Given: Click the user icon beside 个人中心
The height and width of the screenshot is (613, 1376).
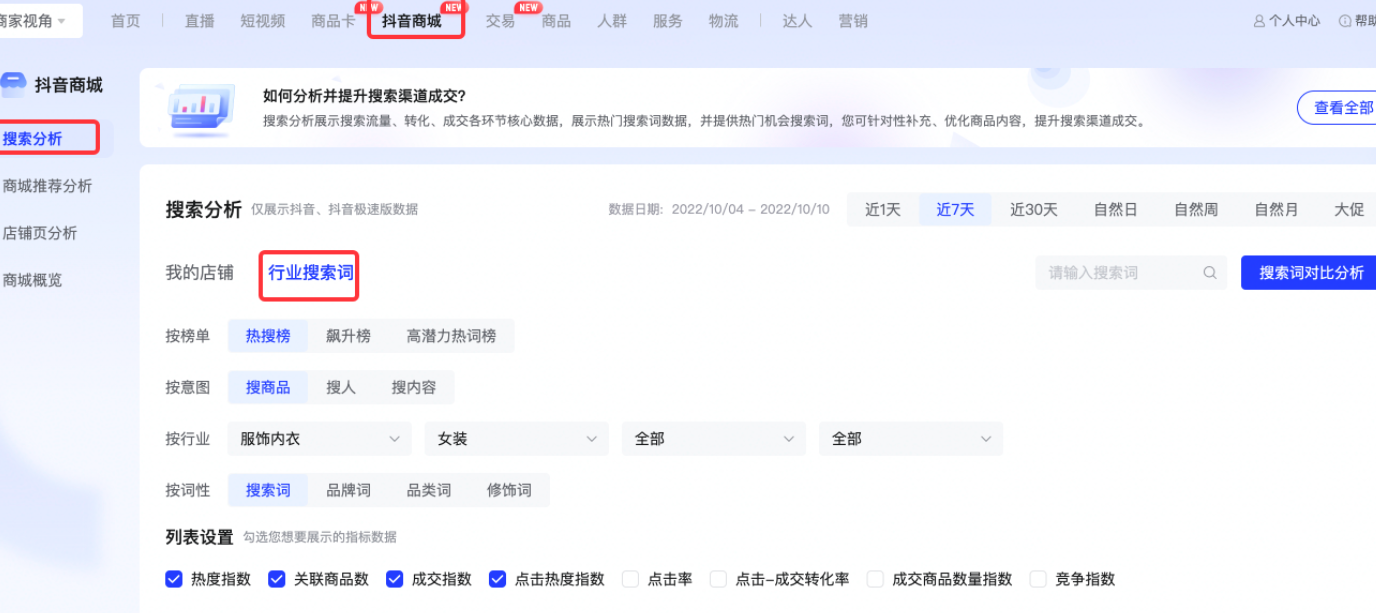Looking at the screenshot, I should (x=1259, y=21).
